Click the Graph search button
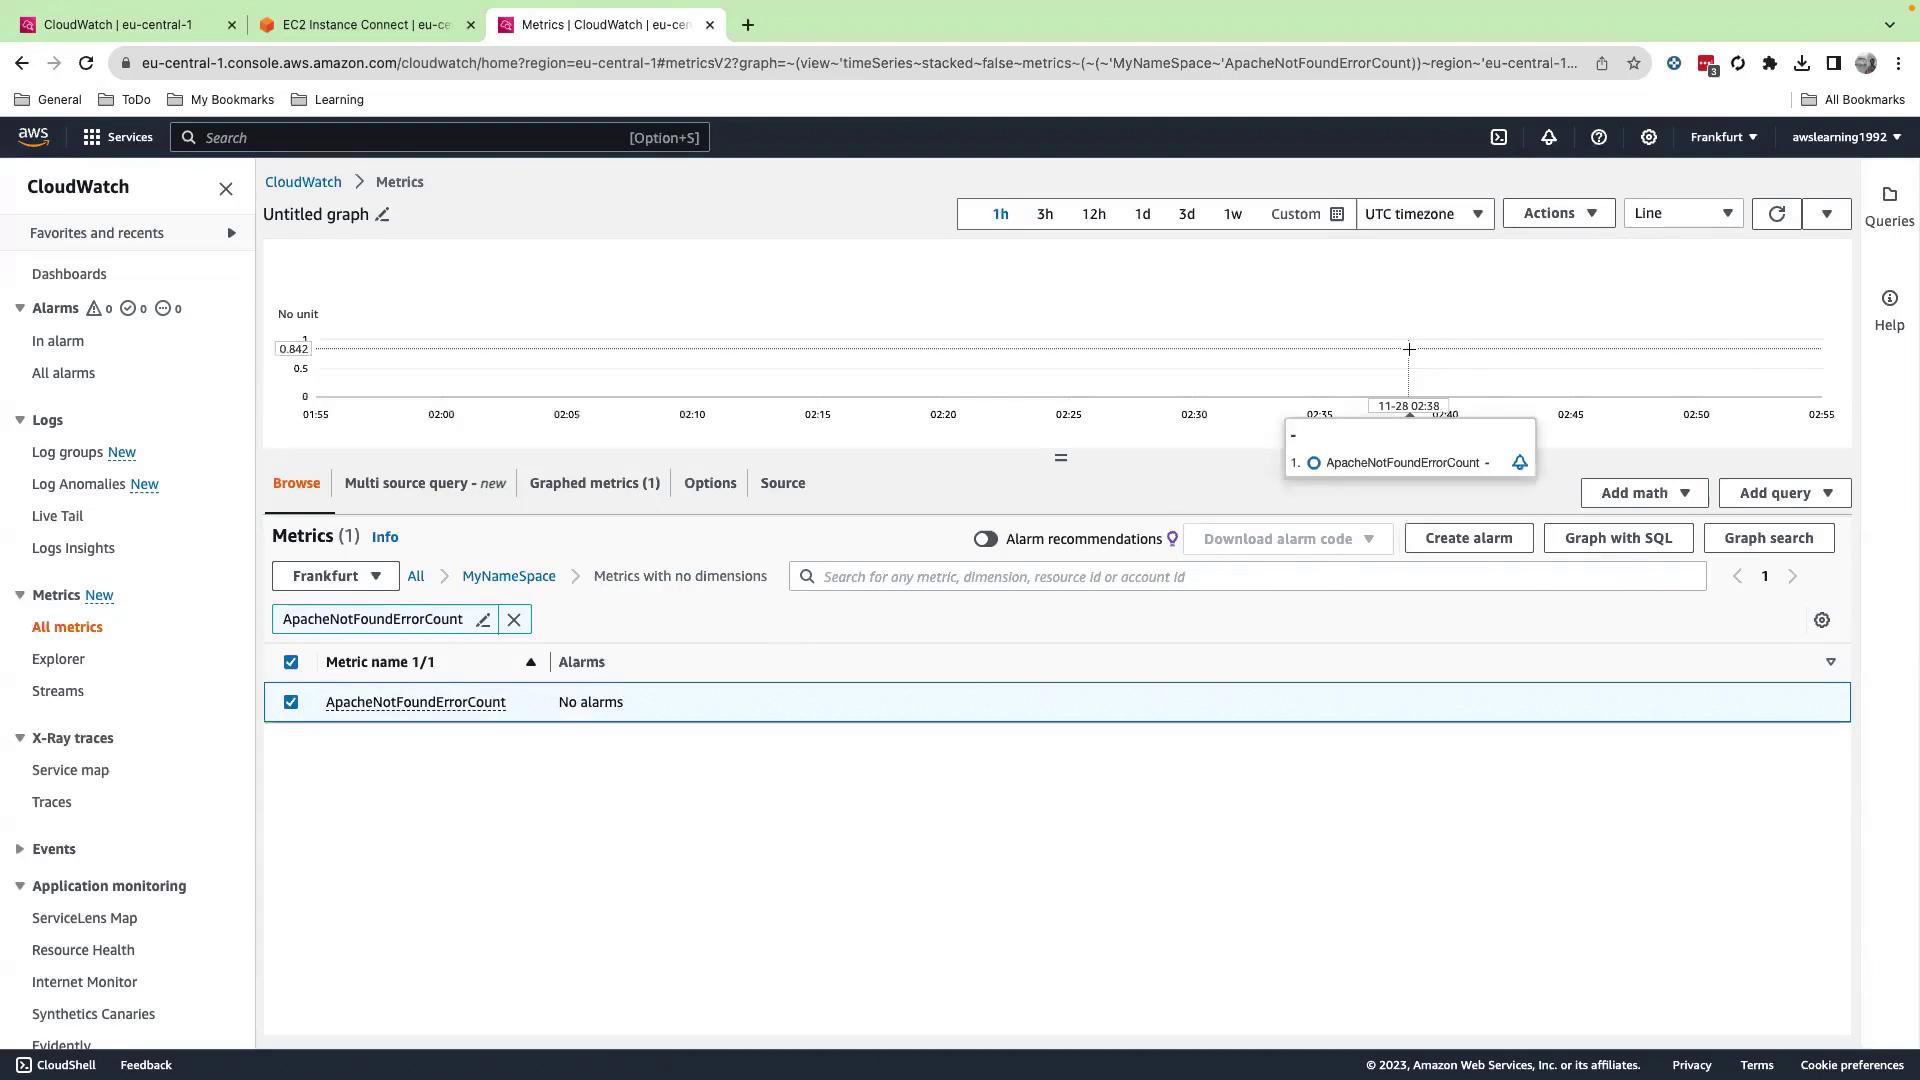 (1769, 538)
